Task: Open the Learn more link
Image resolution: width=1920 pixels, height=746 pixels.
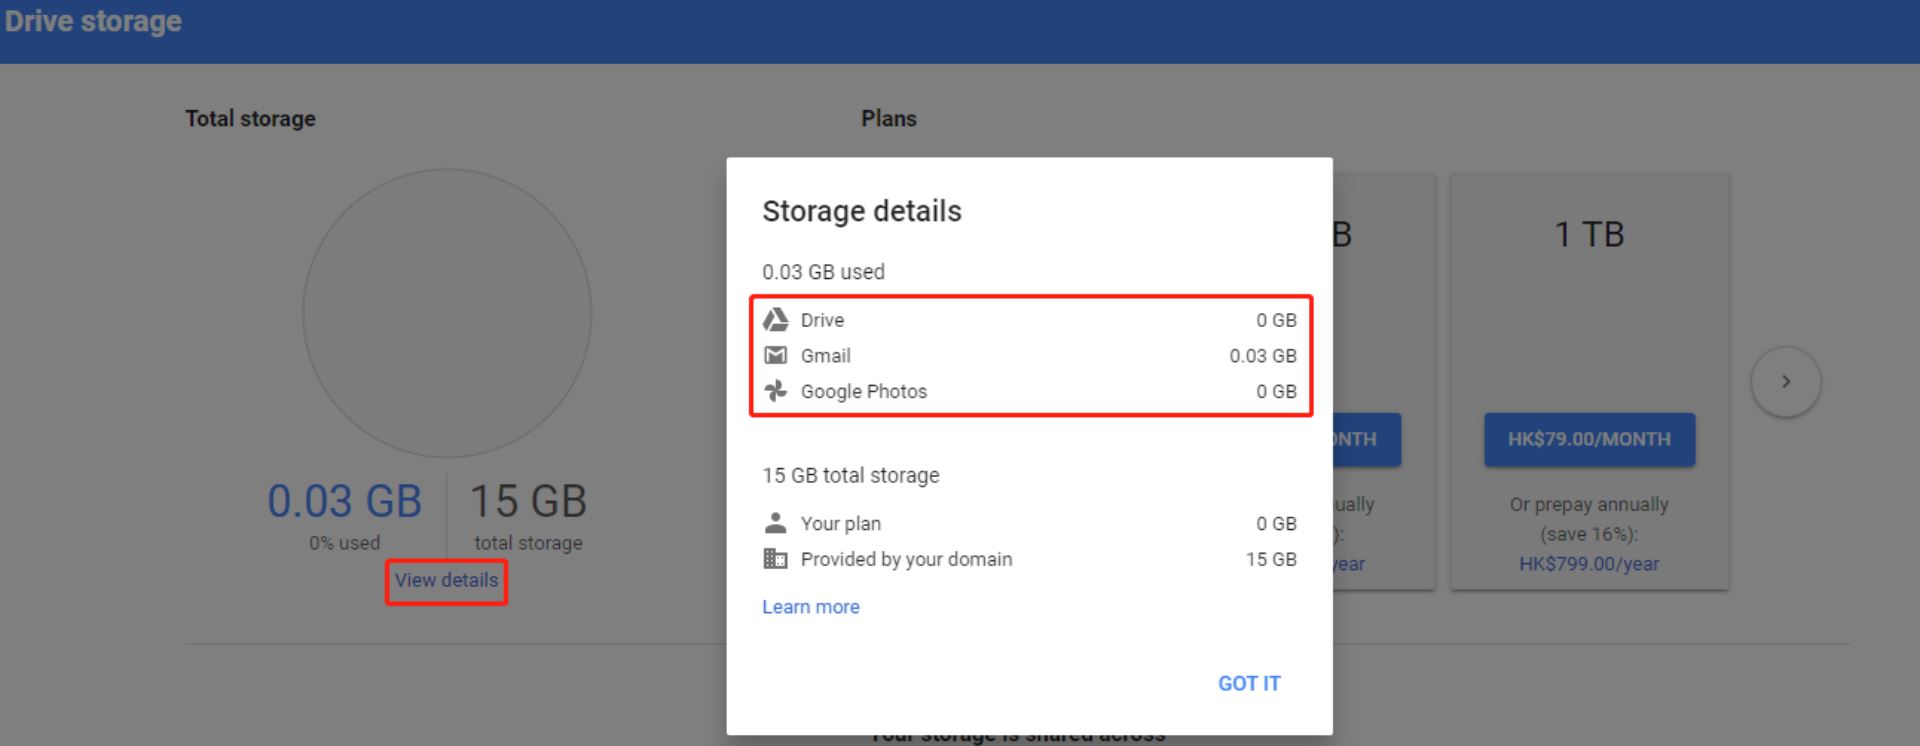Action: pyautogui.click(x=811, y=607)
